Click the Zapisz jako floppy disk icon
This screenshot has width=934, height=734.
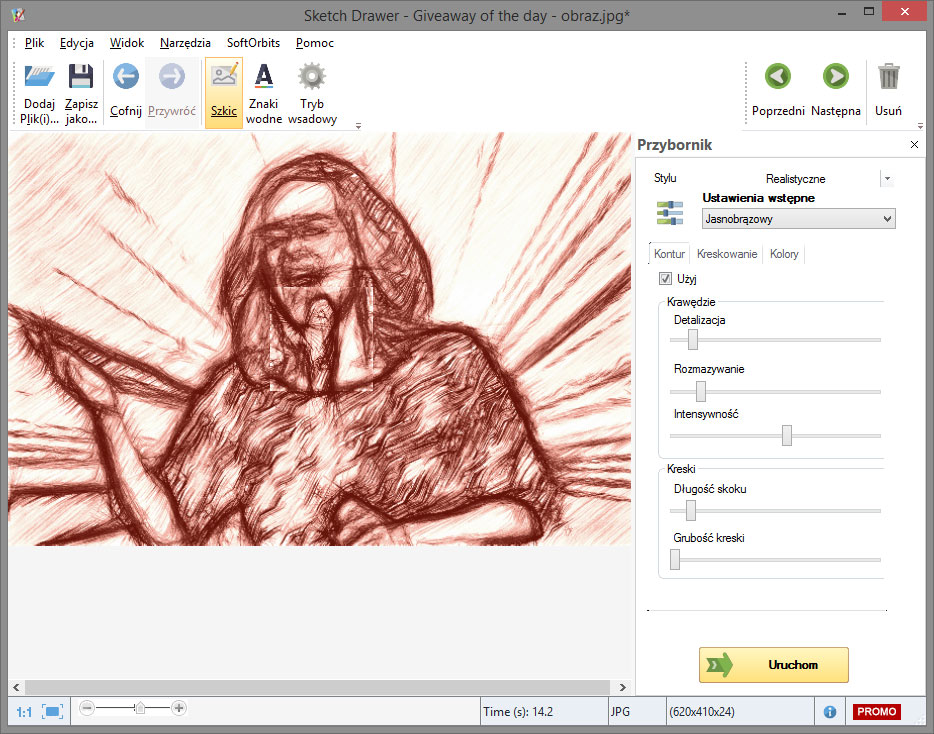click(x=81, y=78)
